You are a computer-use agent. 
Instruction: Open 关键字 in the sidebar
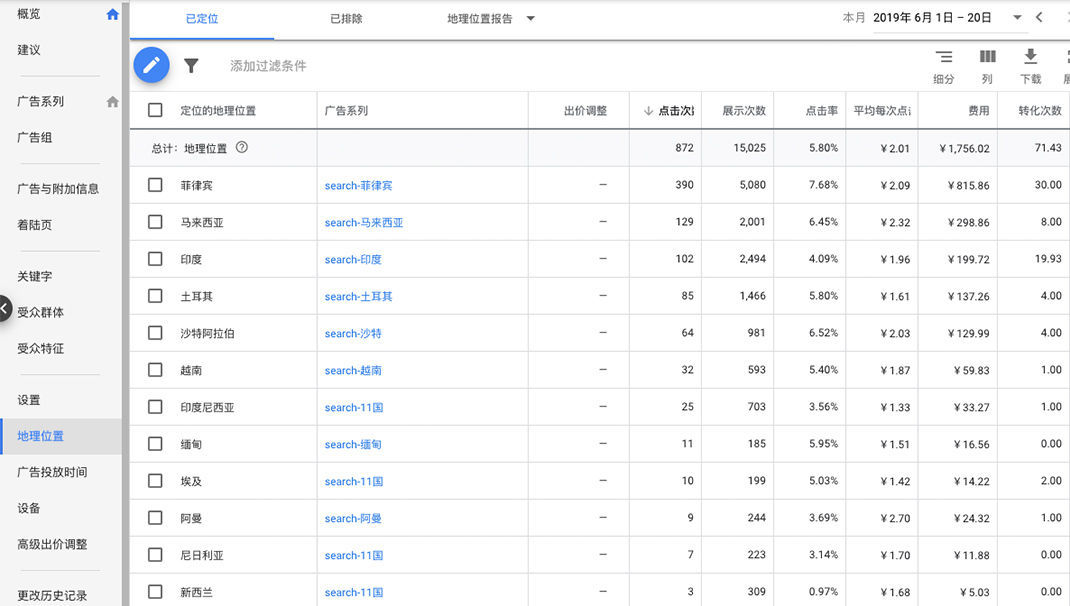coord(35,276)
